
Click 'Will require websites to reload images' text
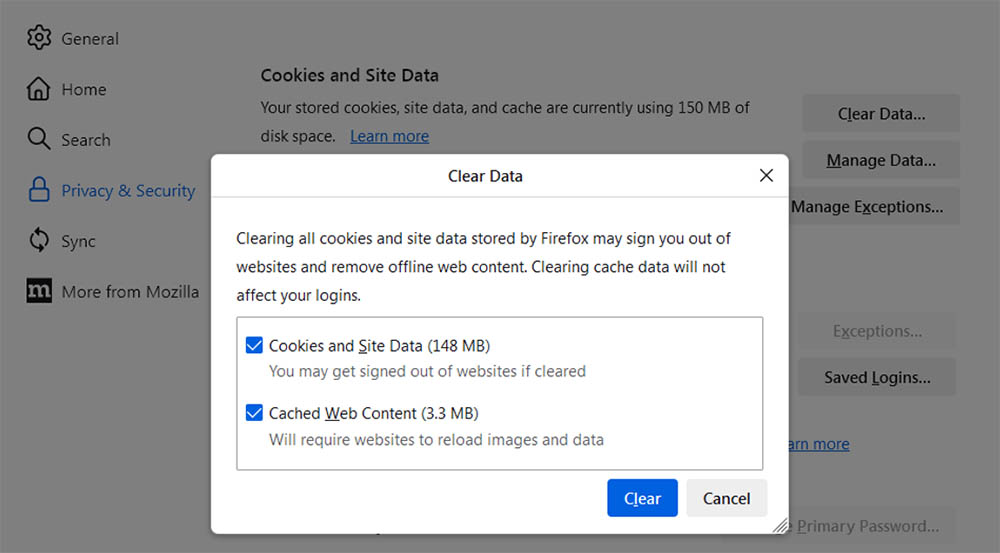click(436, 439)
